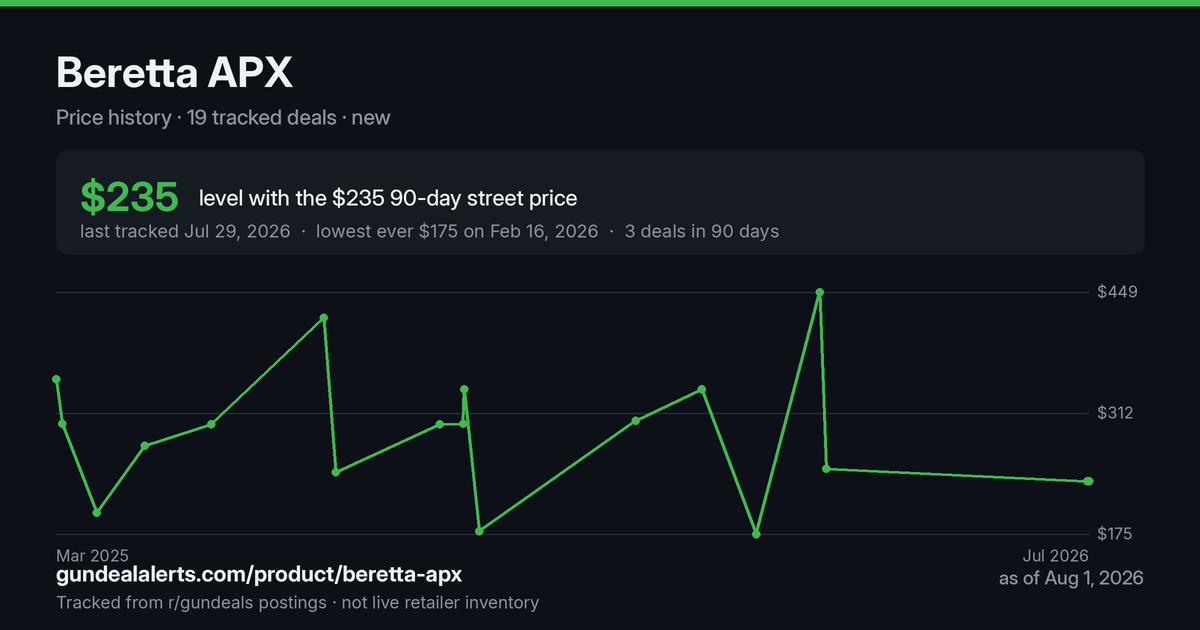Select the lowest point just before the $449 peak
Viewport: 1200px width, 630px height.
click(756, 534)
